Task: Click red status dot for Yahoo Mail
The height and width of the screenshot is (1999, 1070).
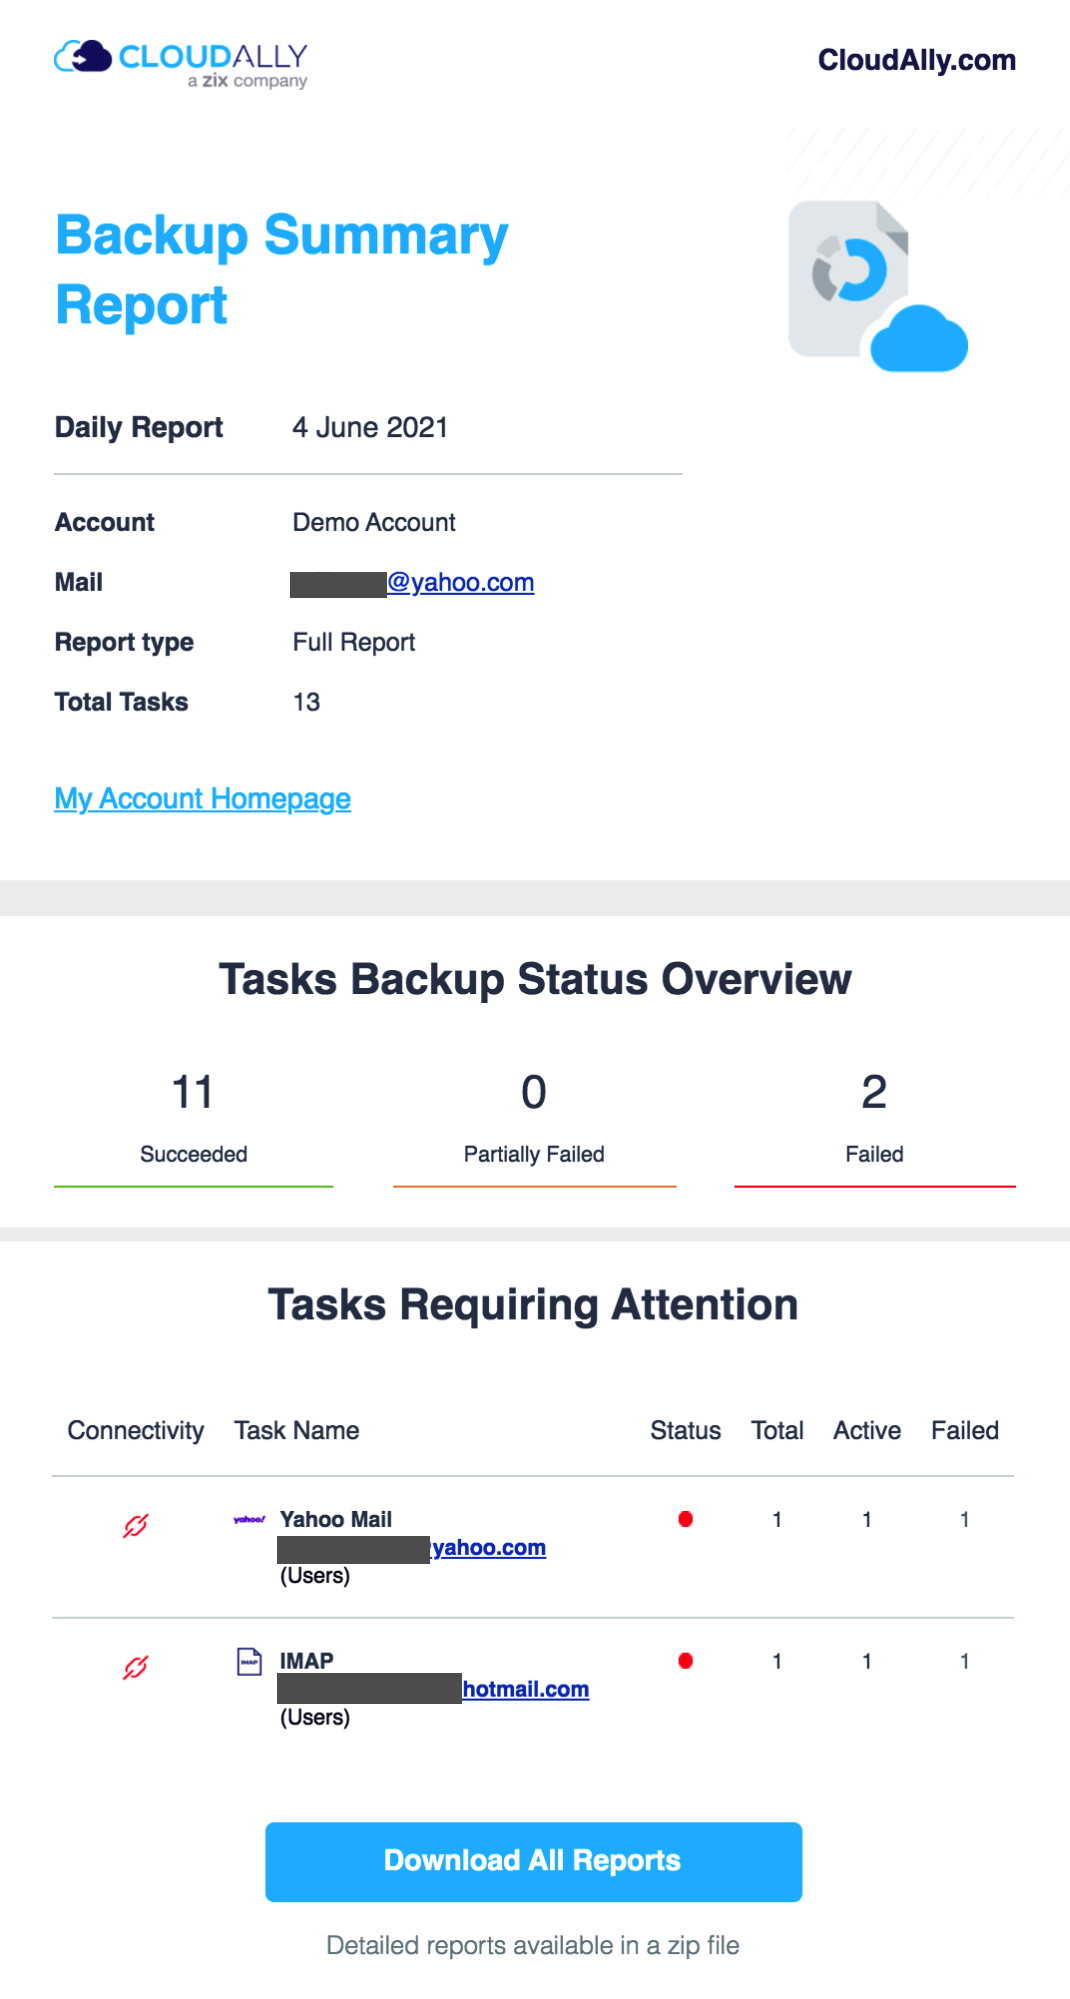Action: pos(686,1519)
